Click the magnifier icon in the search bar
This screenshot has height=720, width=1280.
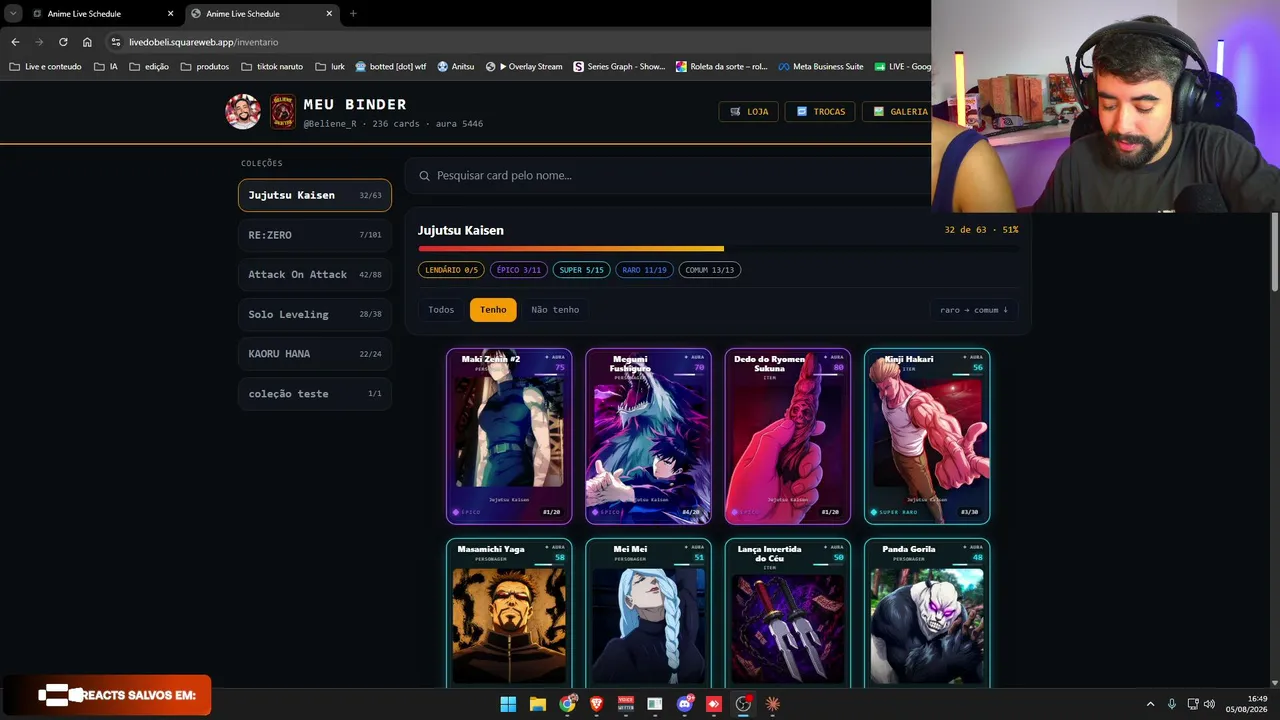tap(424, 176)
